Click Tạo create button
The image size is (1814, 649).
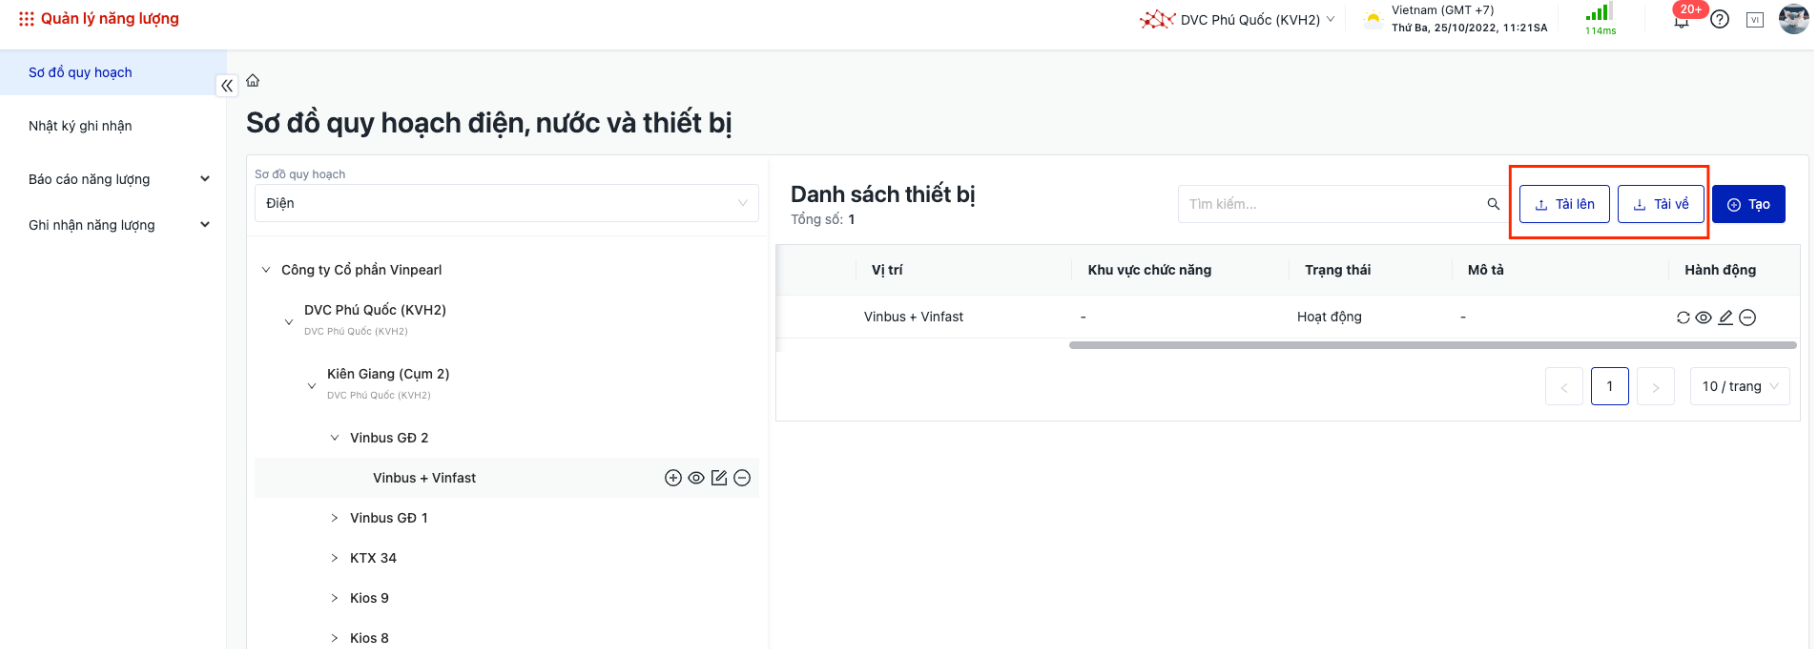[x=1749, y=204]
